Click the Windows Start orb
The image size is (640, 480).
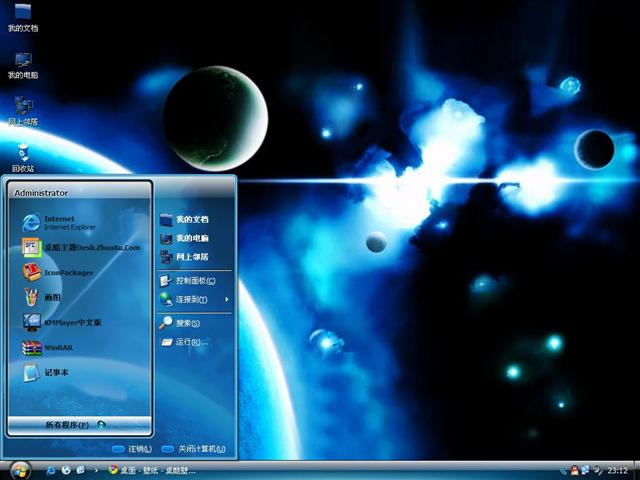[x=20, y=471]
